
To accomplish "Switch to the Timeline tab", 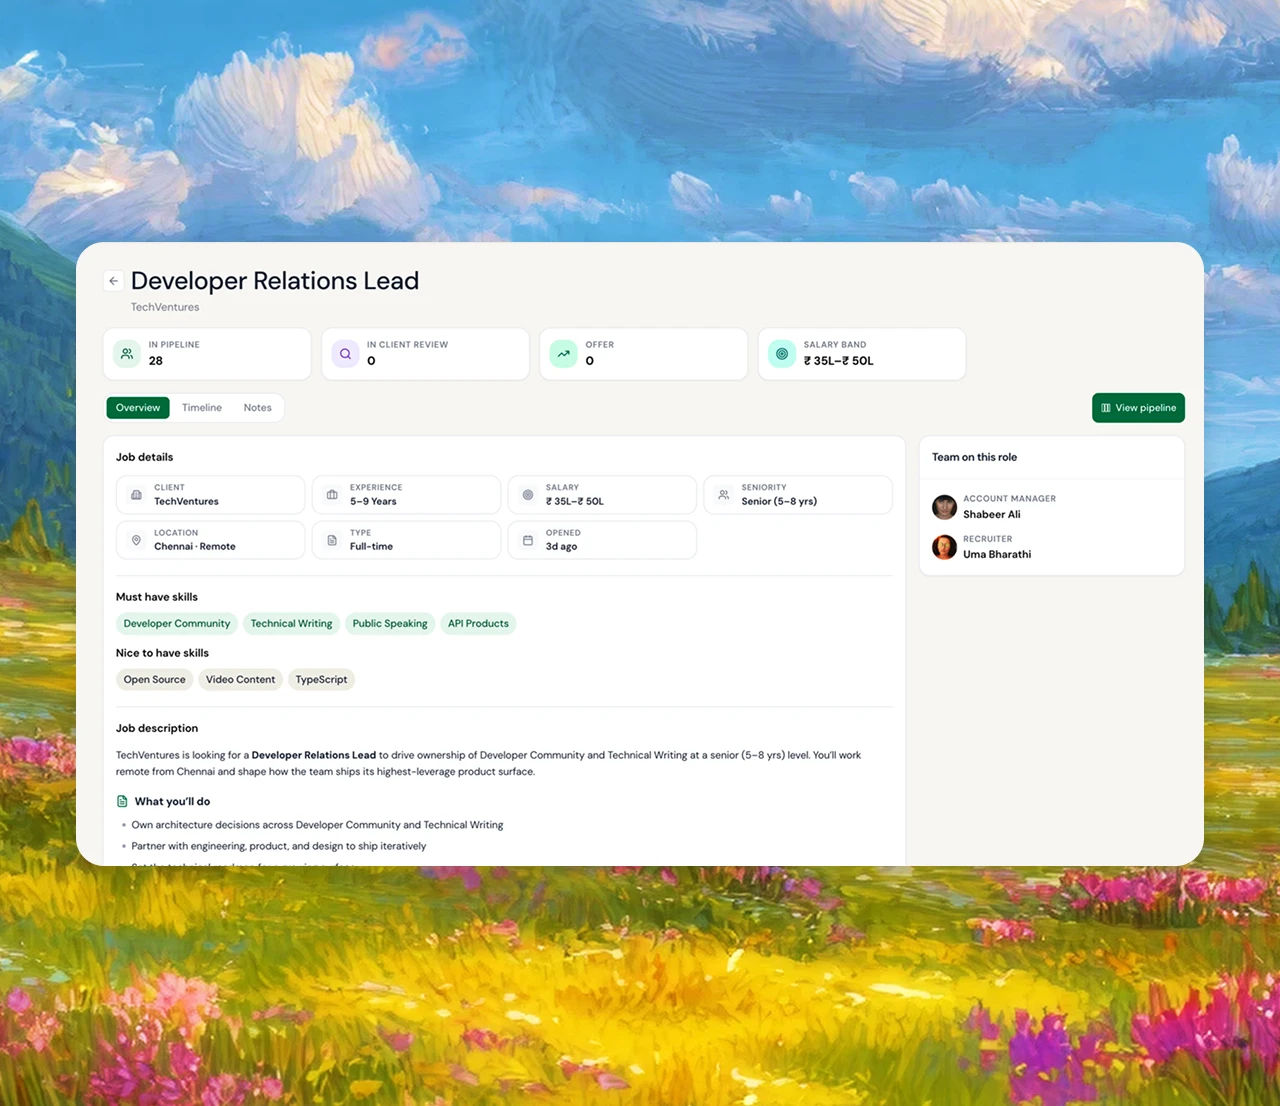I will [202, 408].
